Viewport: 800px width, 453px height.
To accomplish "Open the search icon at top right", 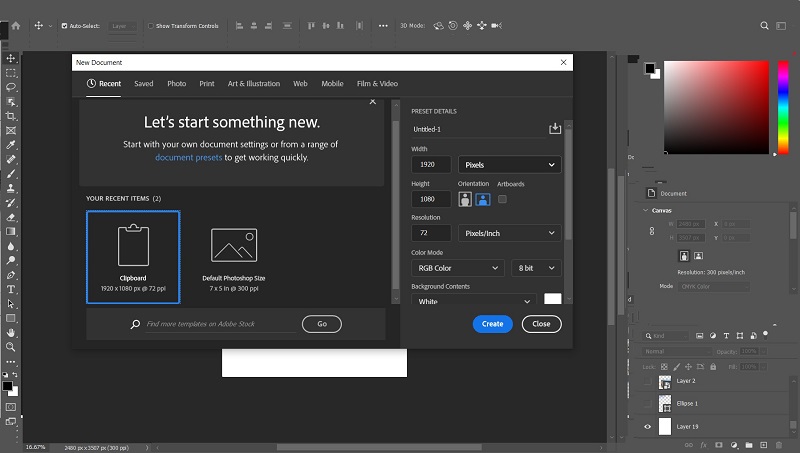I will (x=764, y=26).
